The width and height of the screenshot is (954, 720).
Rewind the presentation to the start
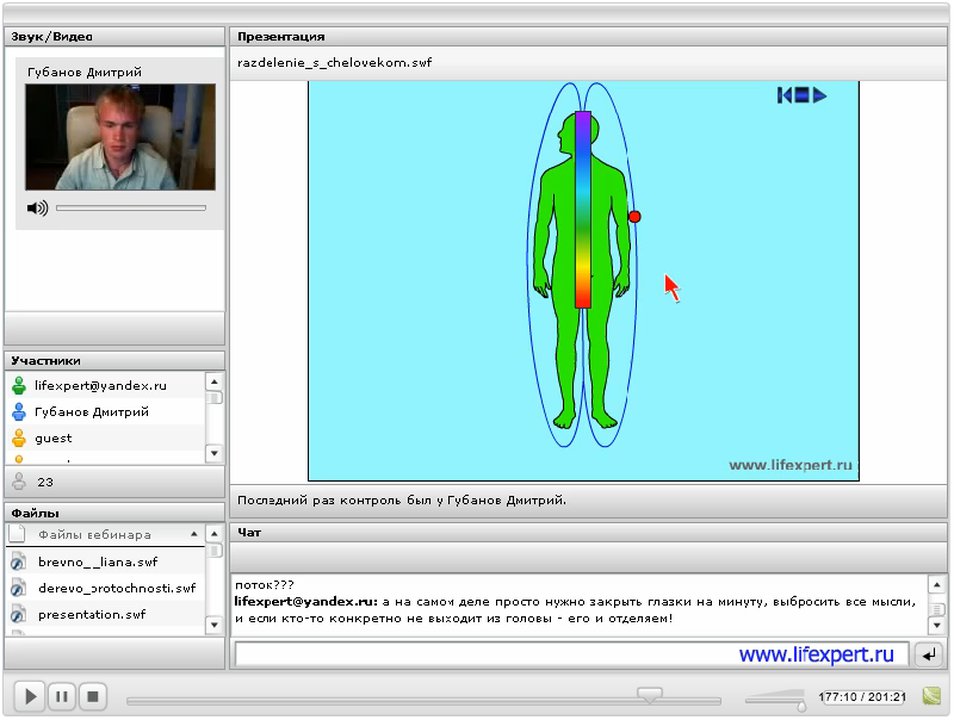[x=784, y=95]
